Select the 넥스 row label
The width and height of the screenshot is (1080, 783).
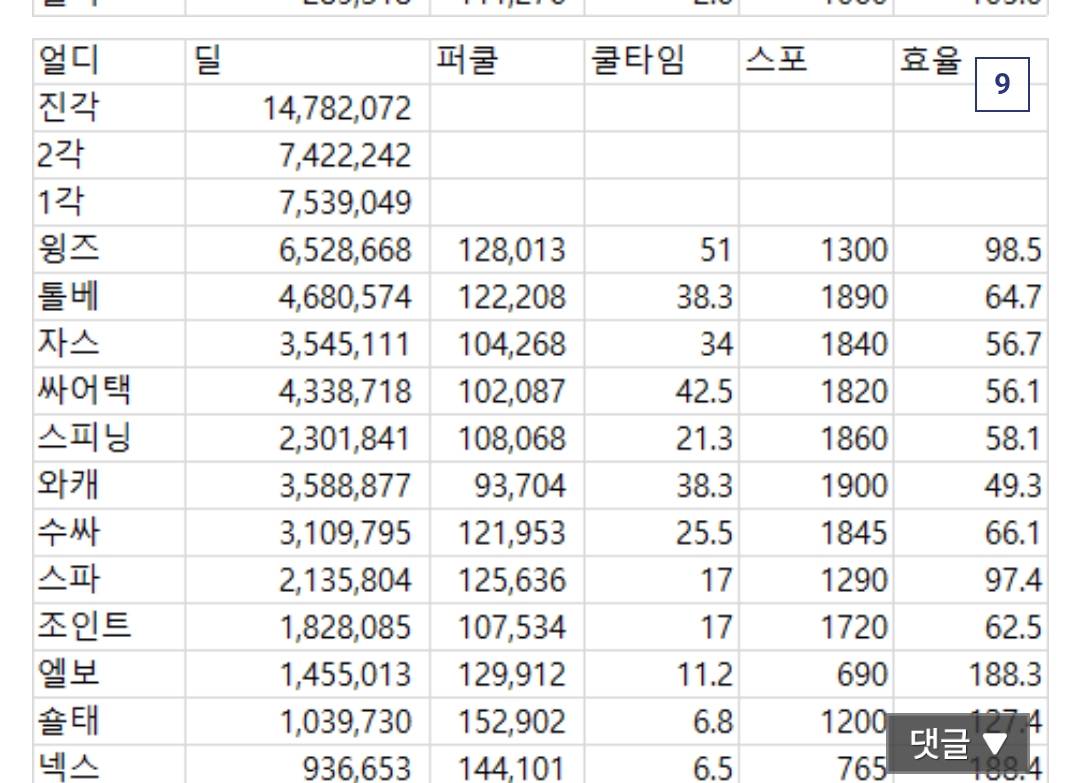point(68,767)
